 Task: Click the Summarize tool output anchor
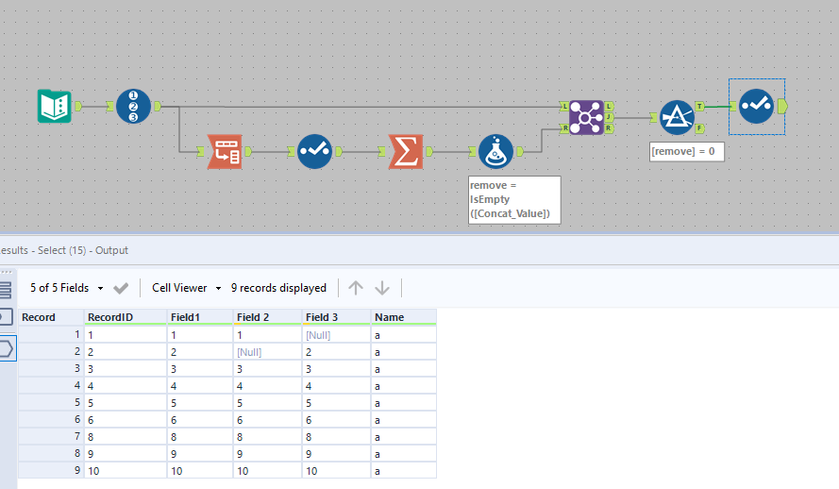pyautogui.click(x=429, y=151)
